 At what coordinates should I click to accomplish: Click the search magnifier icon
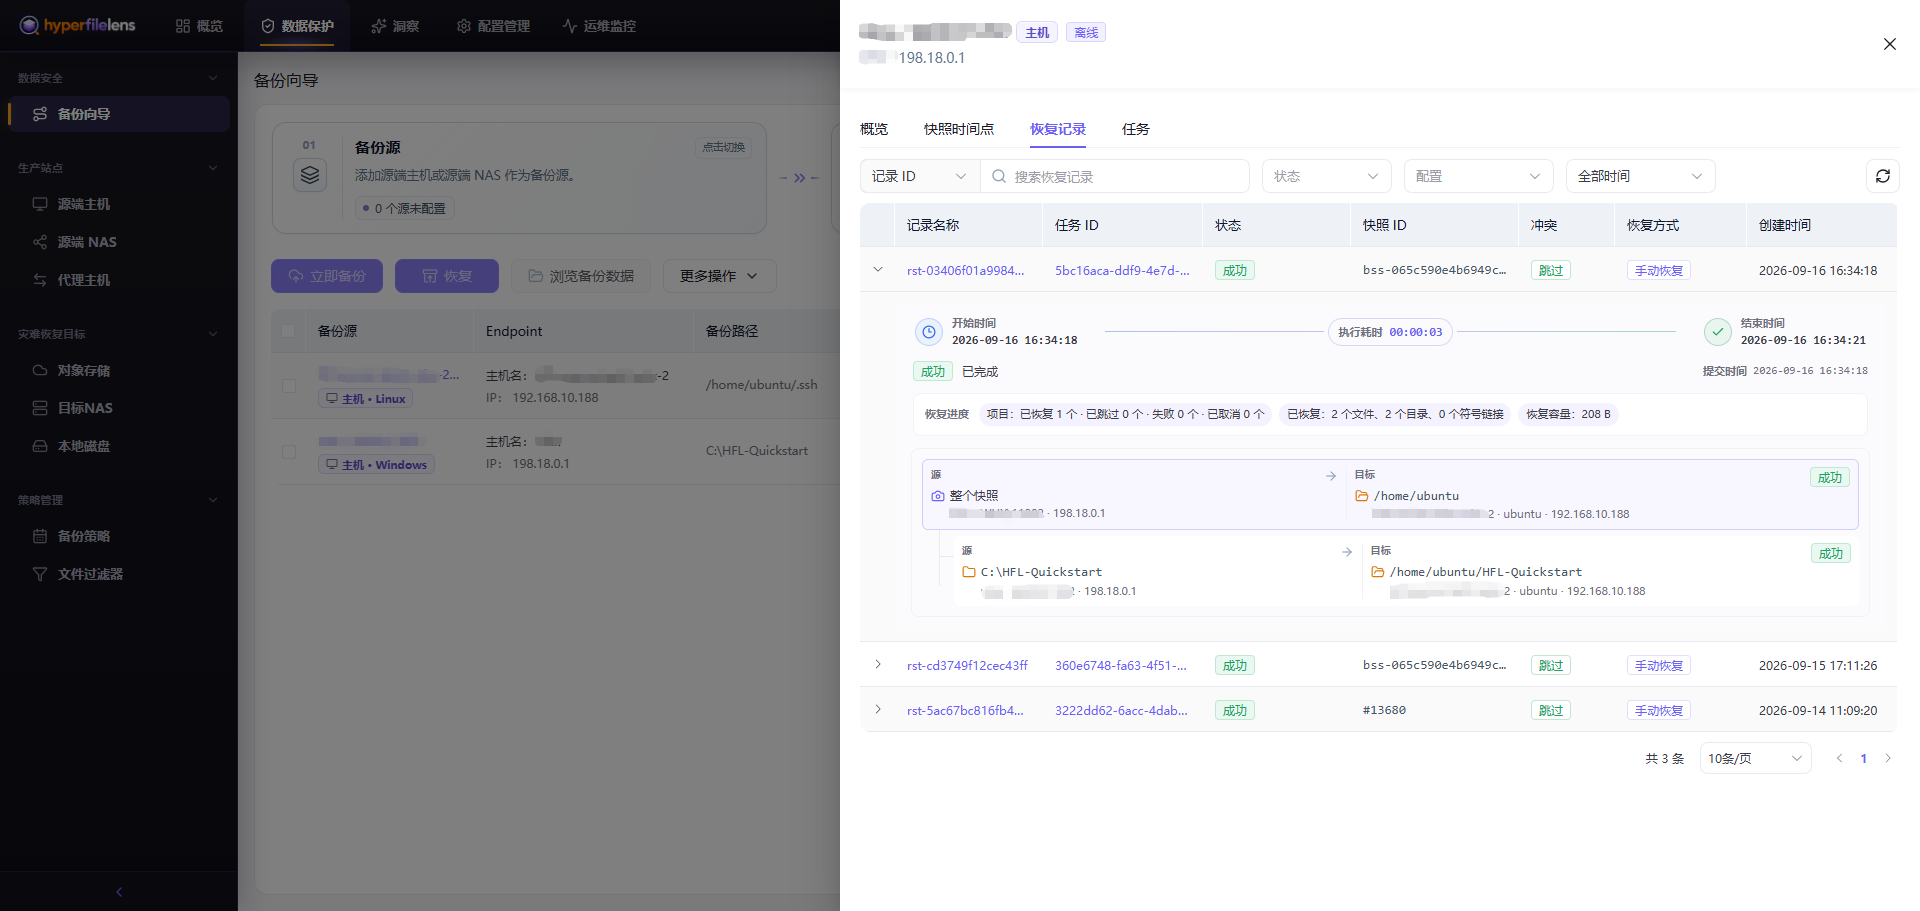(999, 176)
